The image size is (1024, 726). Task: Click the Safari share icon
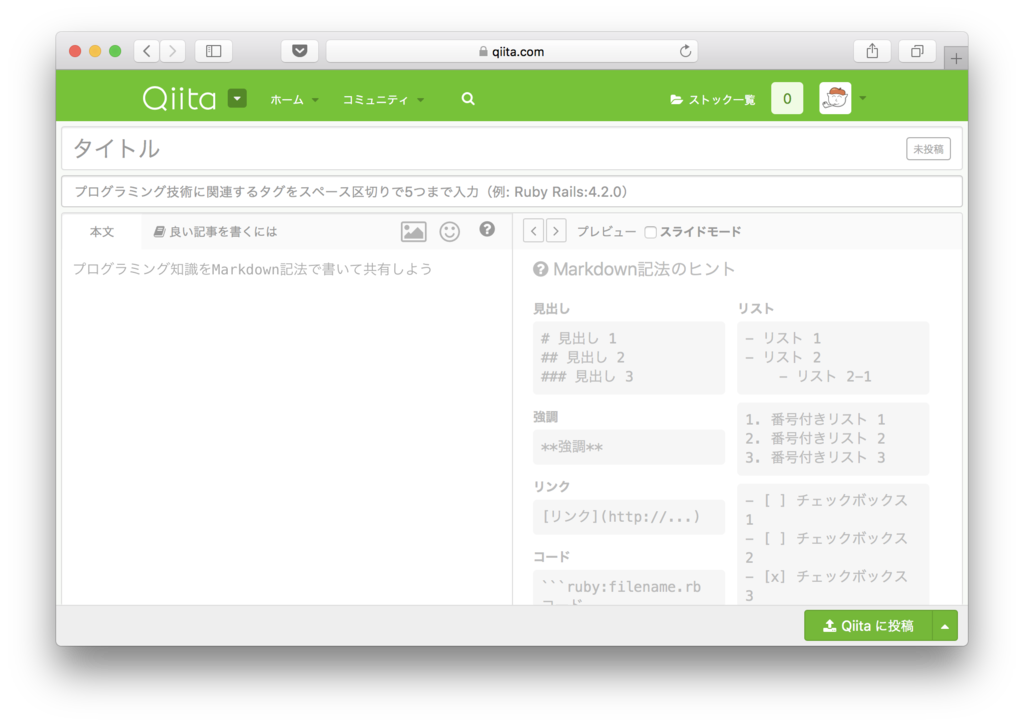872,51
